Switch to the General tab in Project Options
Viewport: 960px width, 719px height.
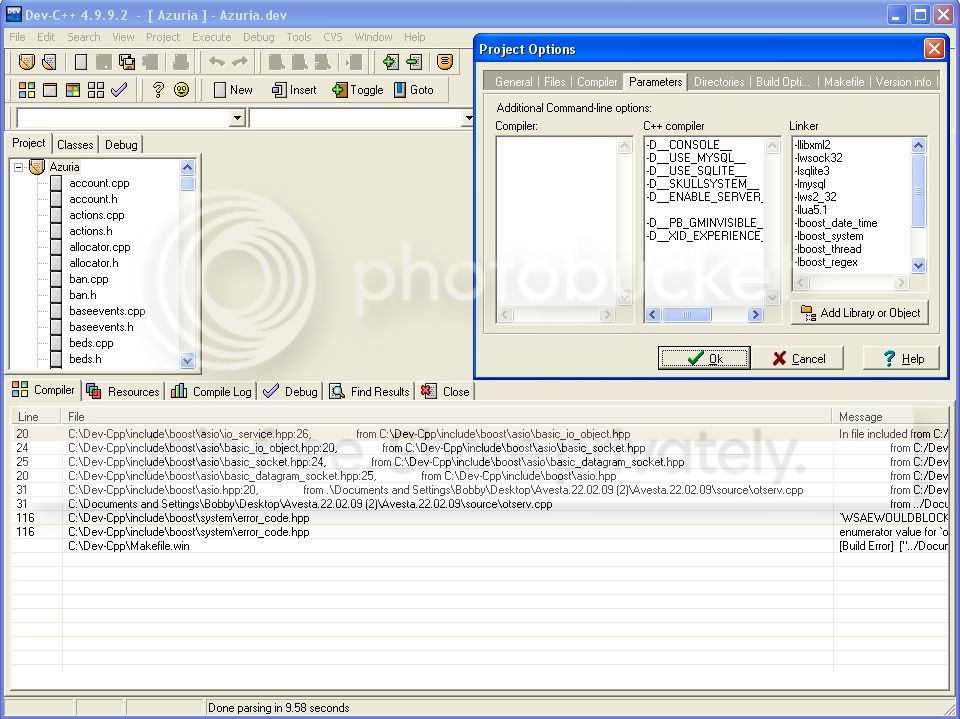point(513,81)
